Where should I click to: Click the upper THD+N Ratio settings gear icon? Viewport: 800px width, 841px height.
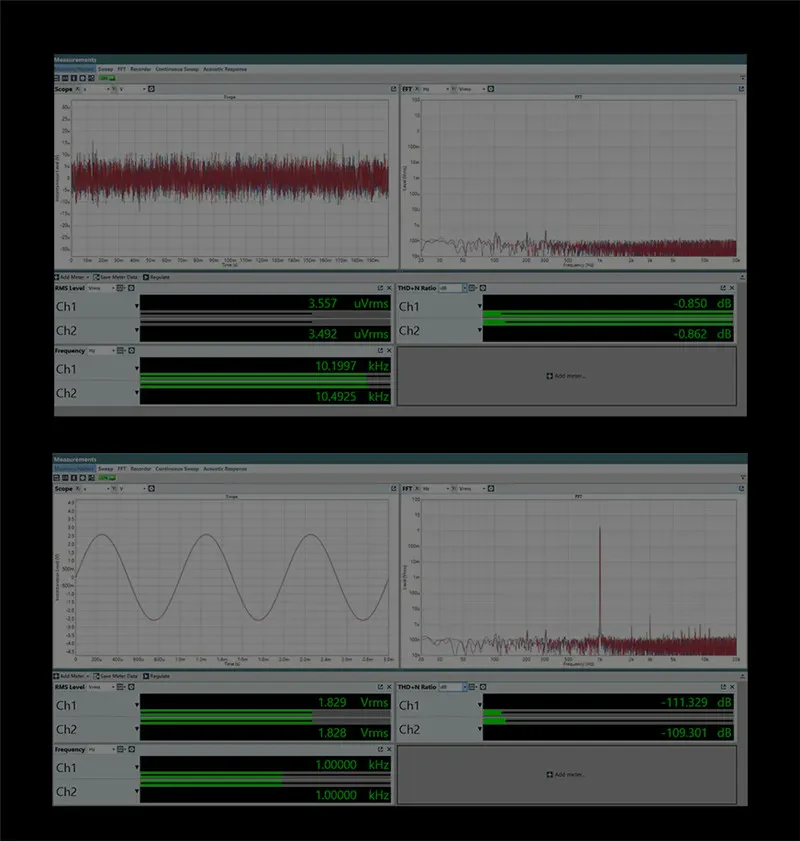pos(483,289)
